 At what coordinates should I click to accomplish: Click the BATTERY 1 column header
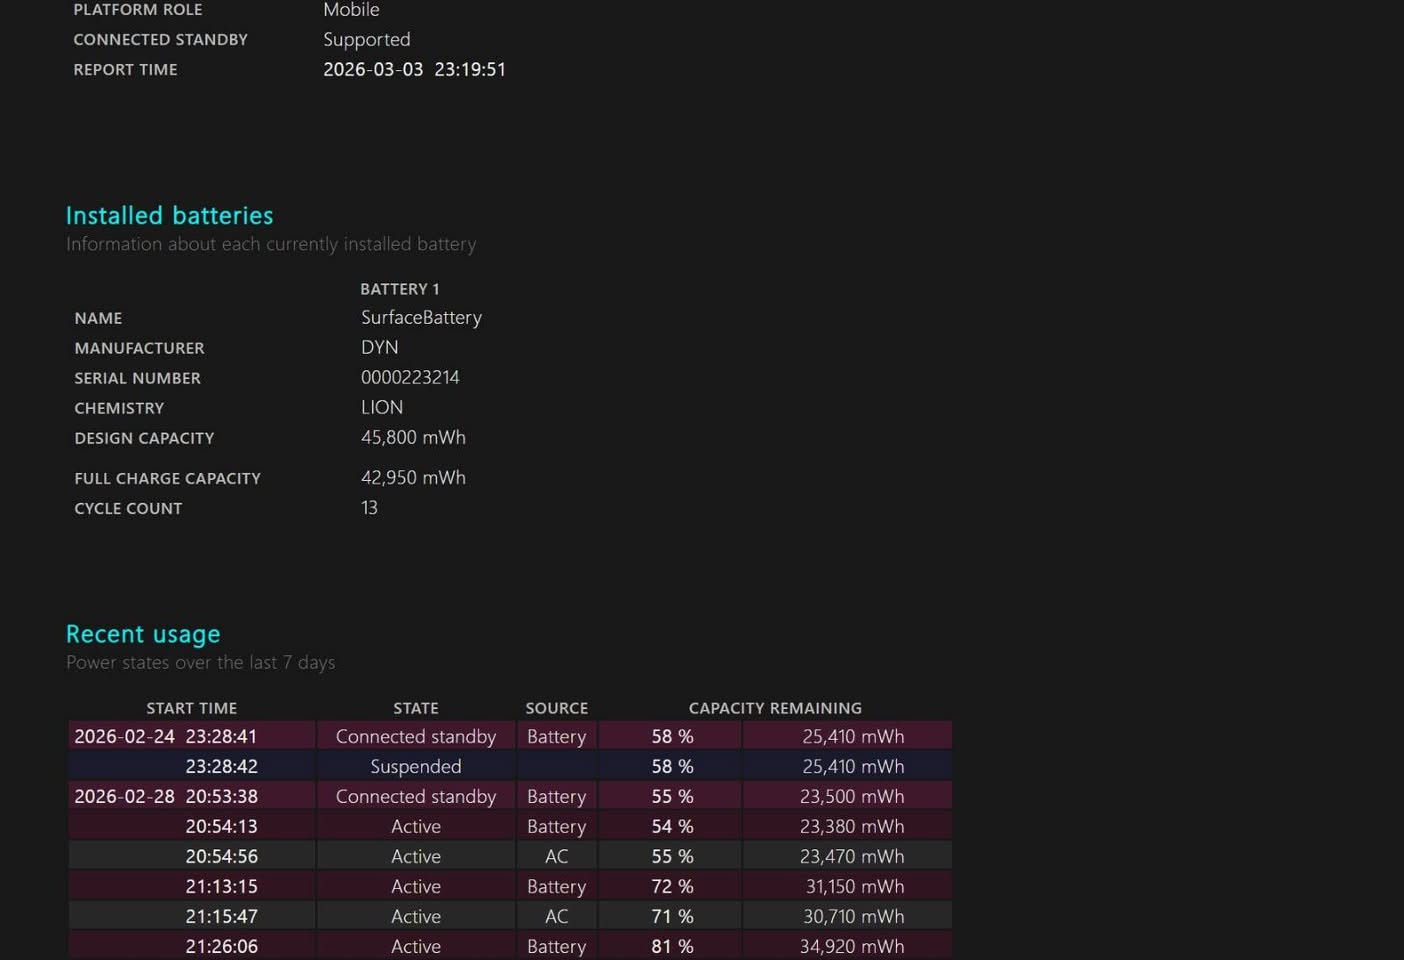(399, 289)
